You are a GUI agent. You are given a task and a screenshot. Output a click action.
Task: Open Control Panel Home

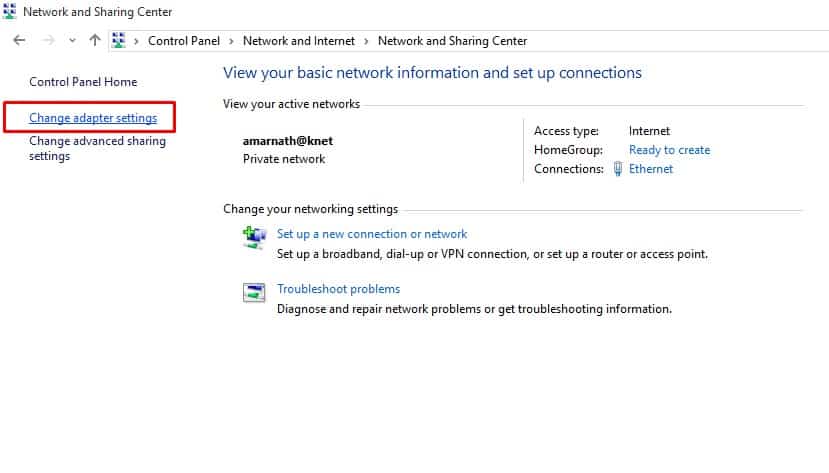tap(83, 82)
